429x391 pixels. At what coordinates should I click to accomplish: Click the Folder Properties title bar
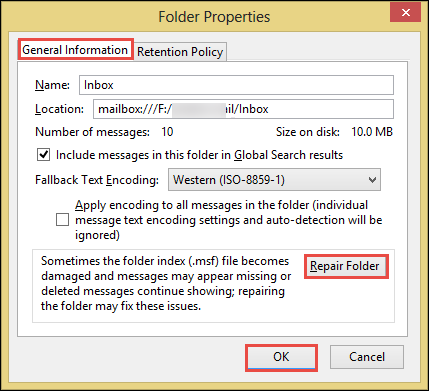click(x=214, y=17)
